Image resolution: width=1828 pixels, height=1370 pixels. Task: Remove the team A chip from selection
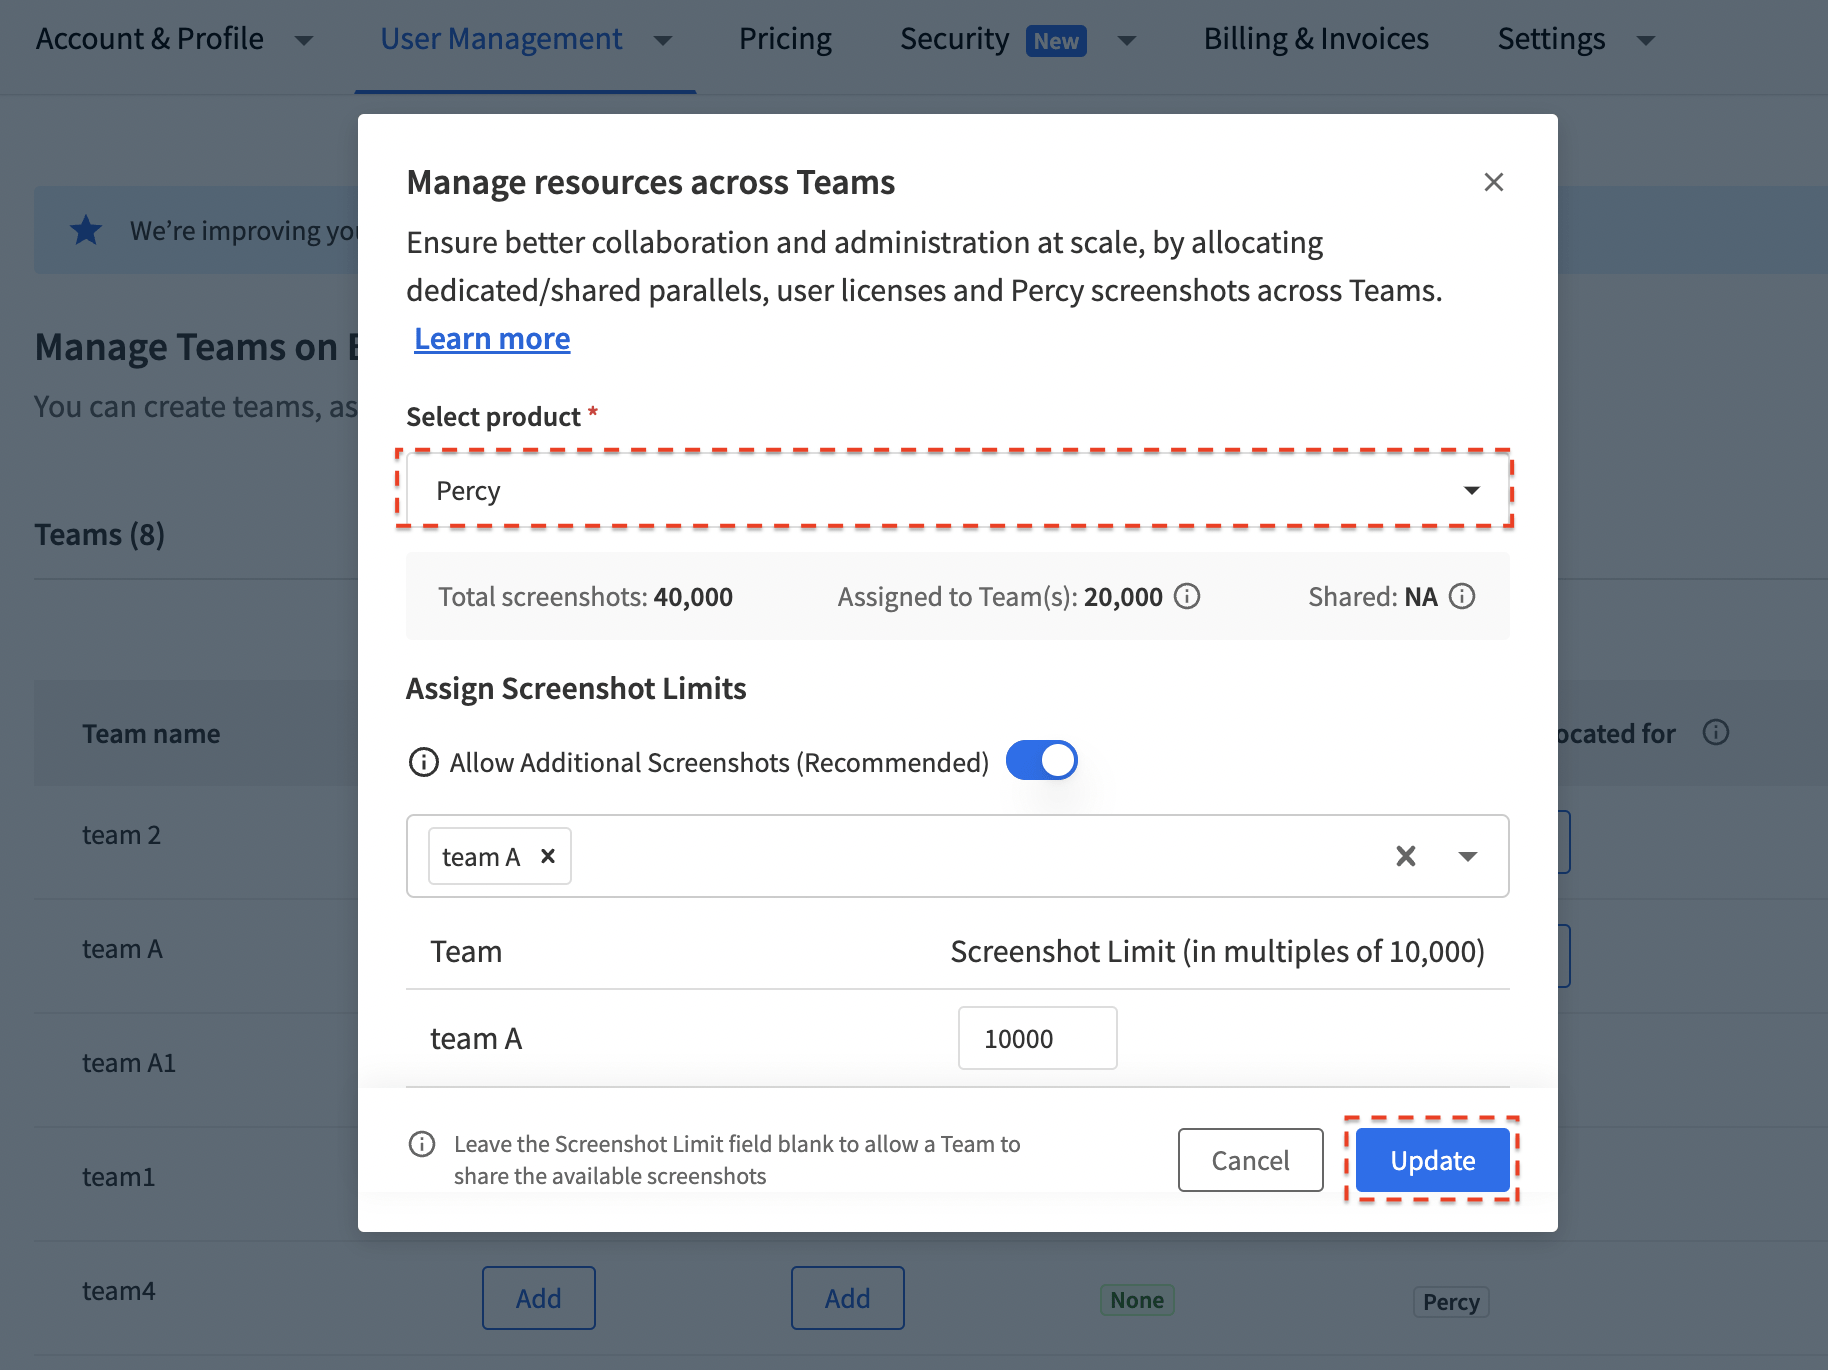coord(547,856)
